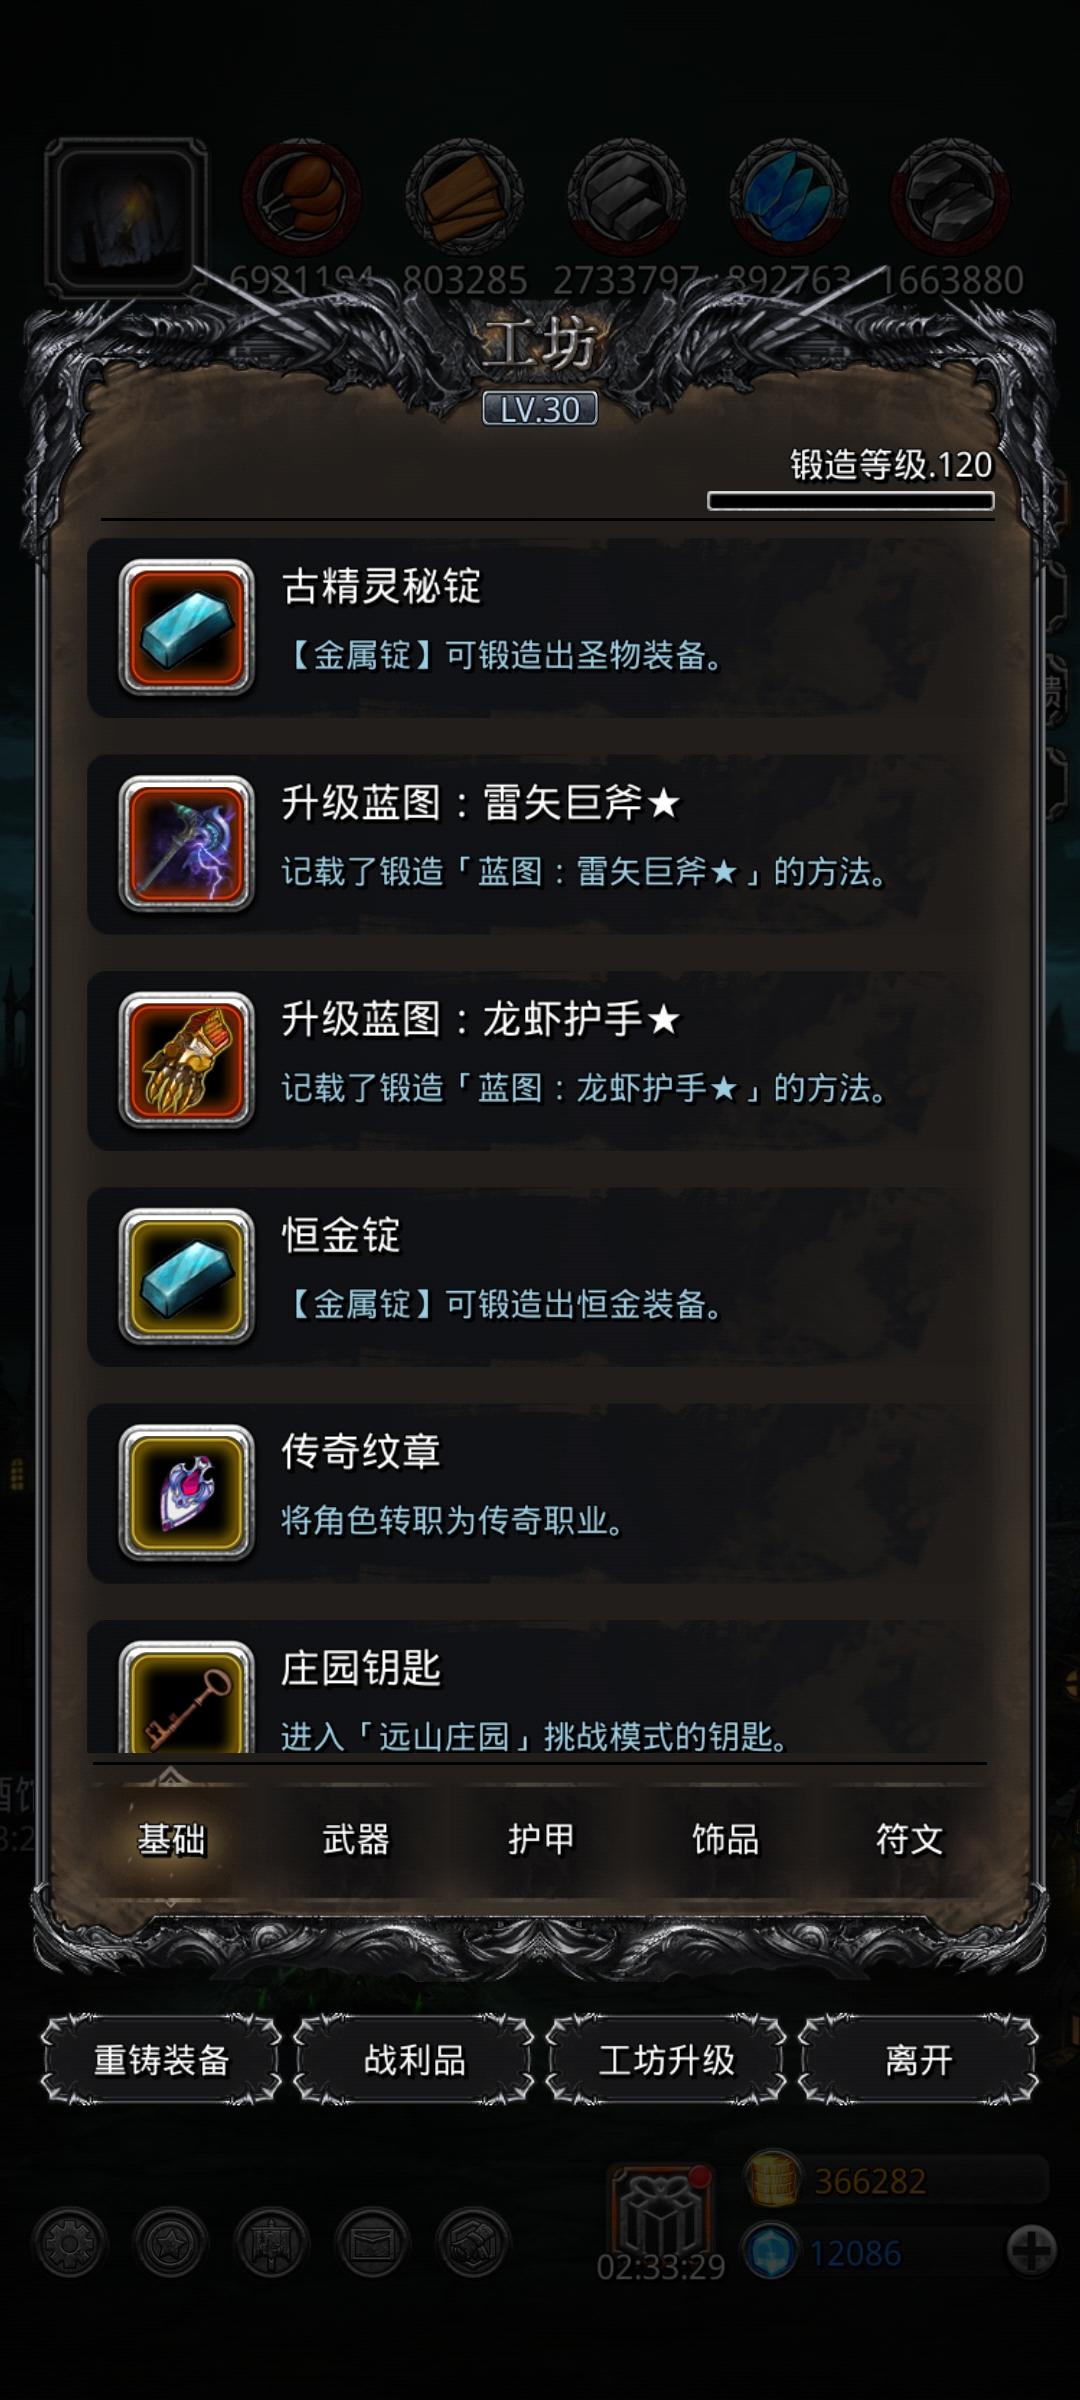The image size is (1080, 2400).
Task: Open the mail envelope icon
Action: (x=373, y=2243)
